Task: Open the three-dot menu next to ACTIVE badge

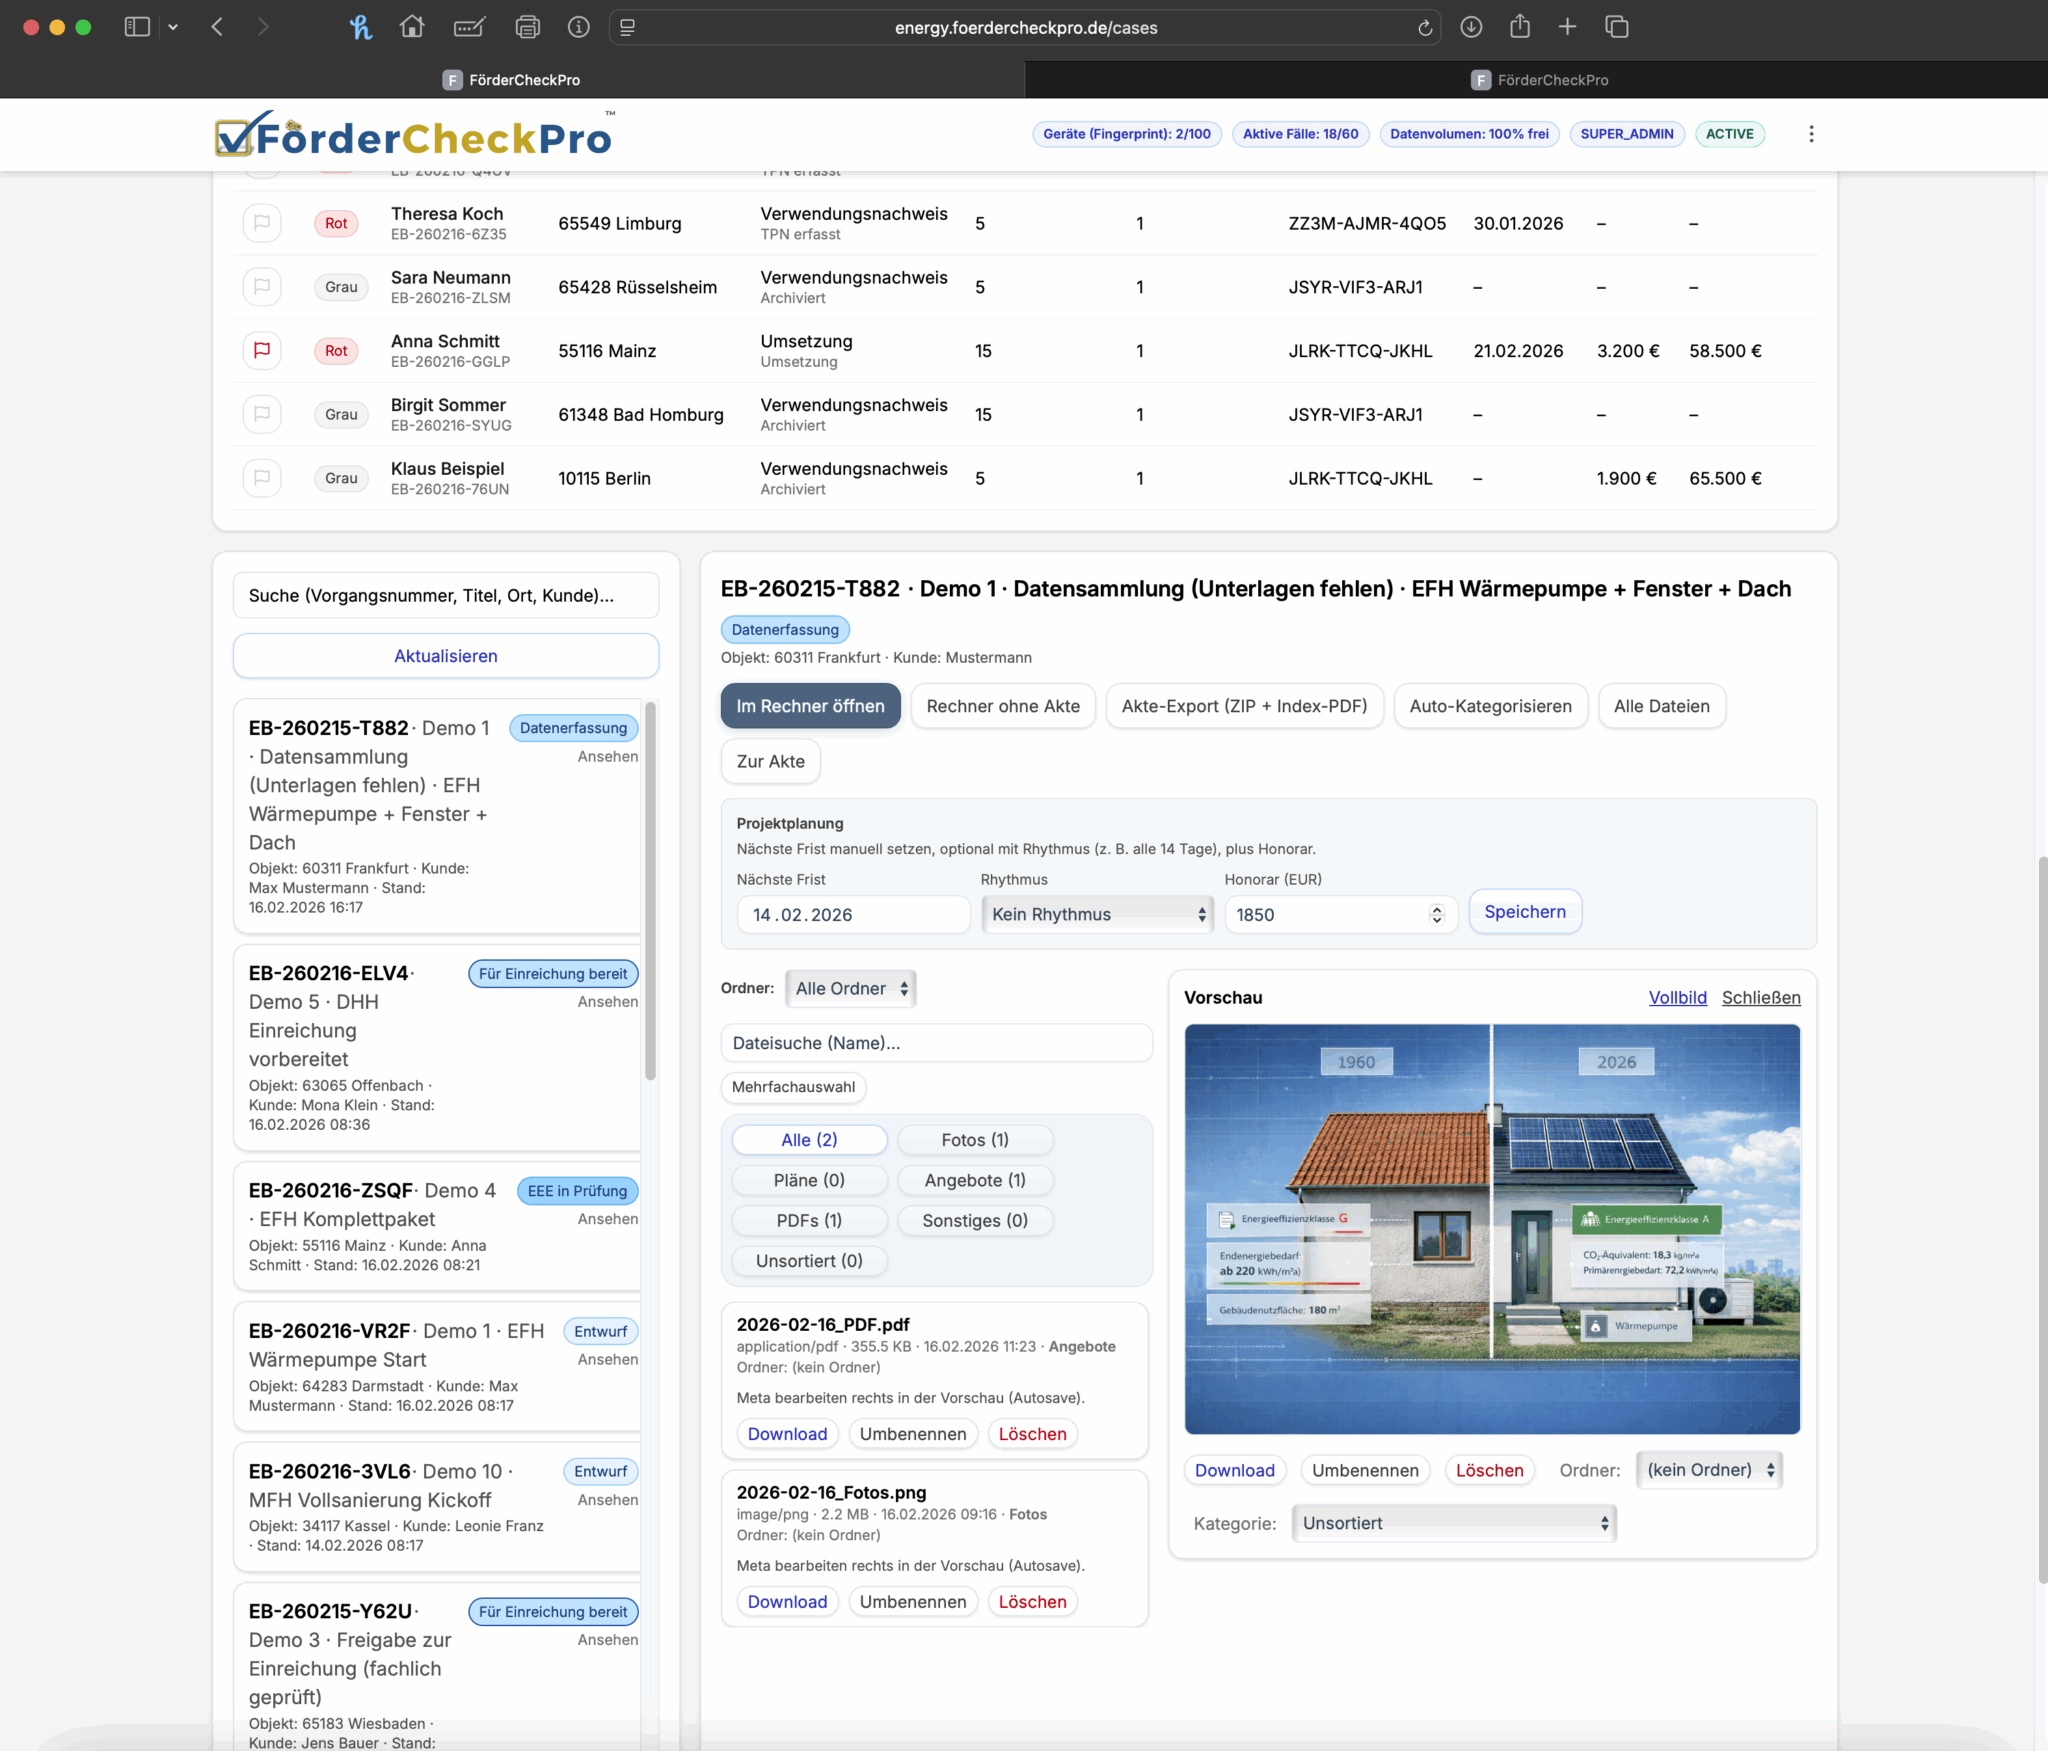Action: pos(1812,133)
